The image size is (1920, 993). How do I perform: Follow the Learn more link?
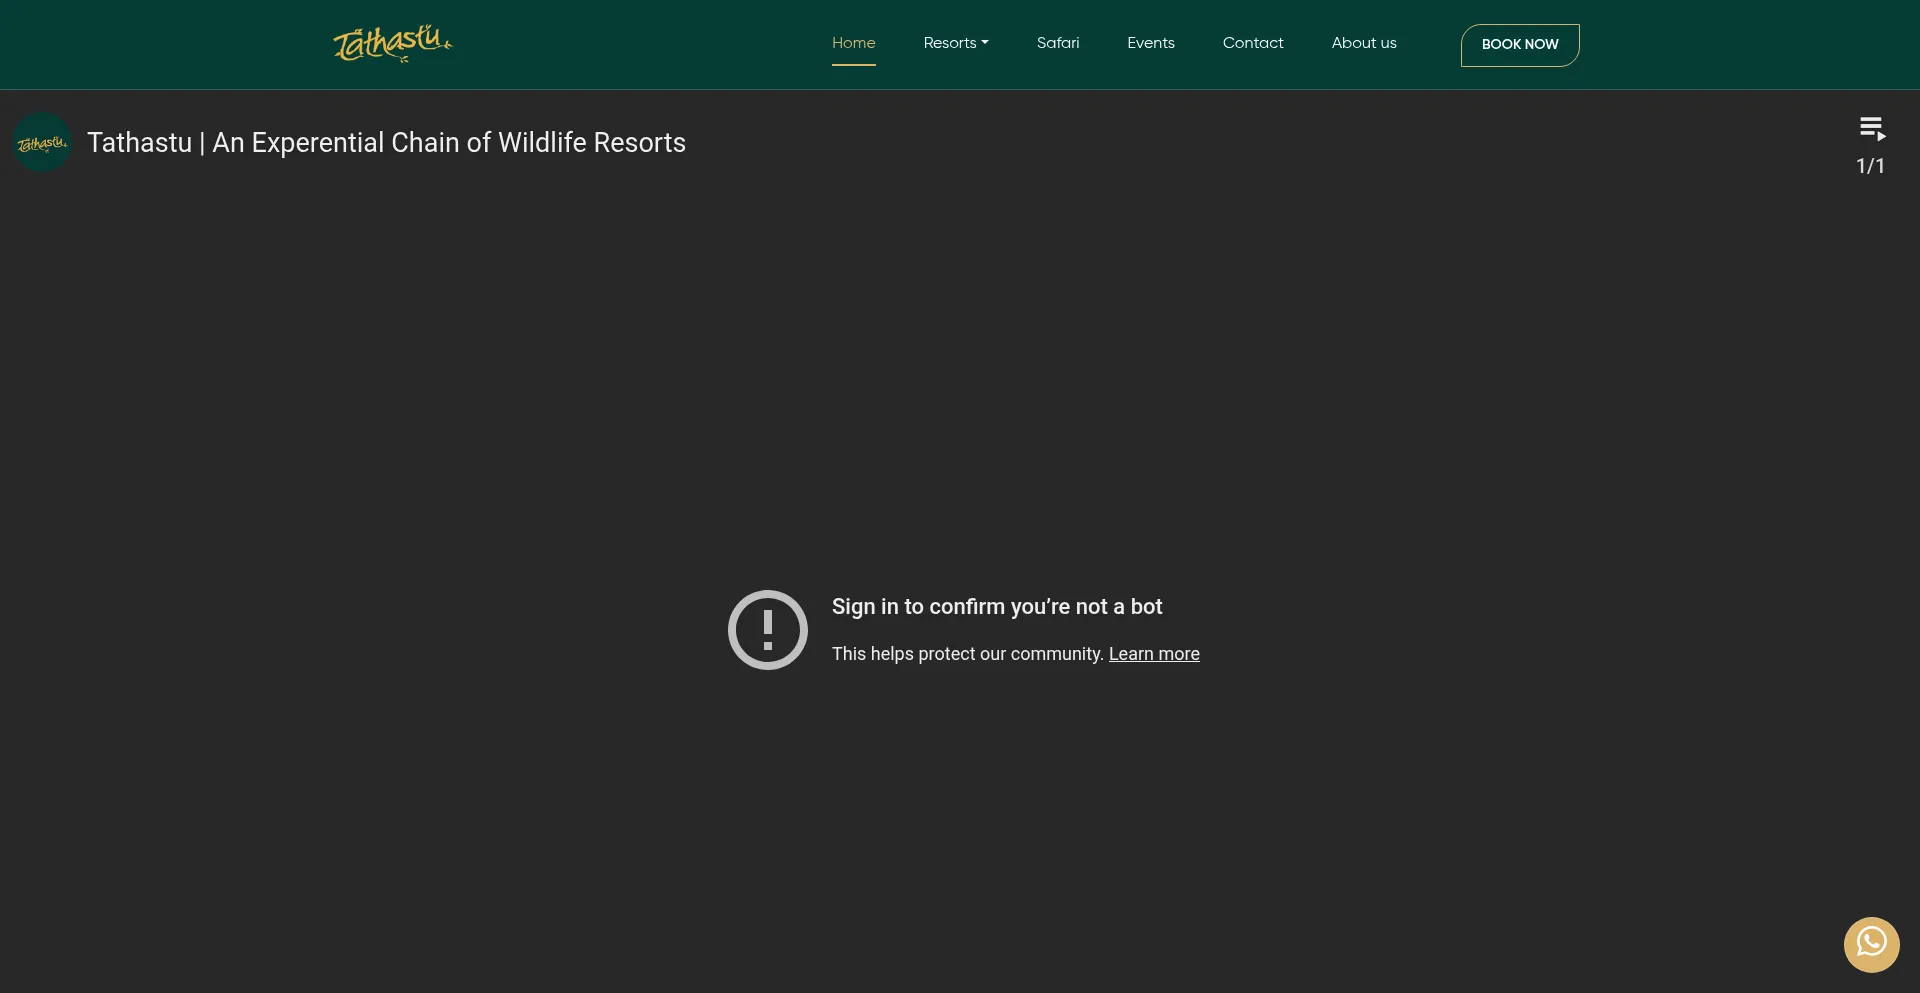[x=1153, y=654]
